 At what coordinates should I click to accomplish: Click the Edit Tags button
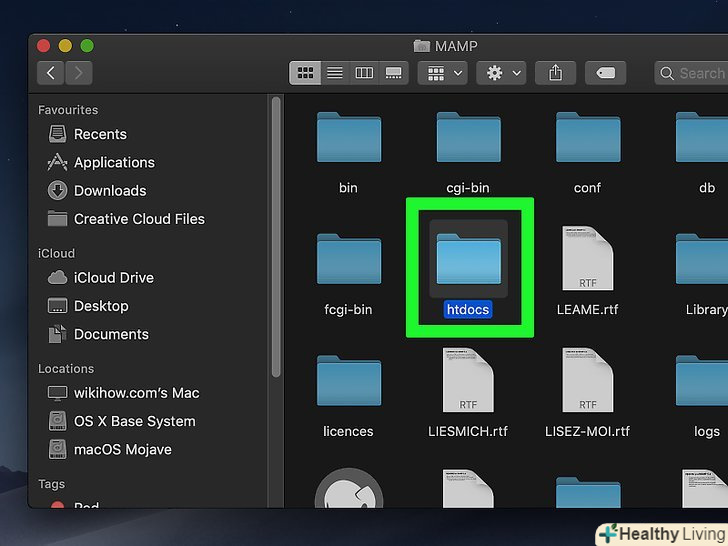pos(605,73)
